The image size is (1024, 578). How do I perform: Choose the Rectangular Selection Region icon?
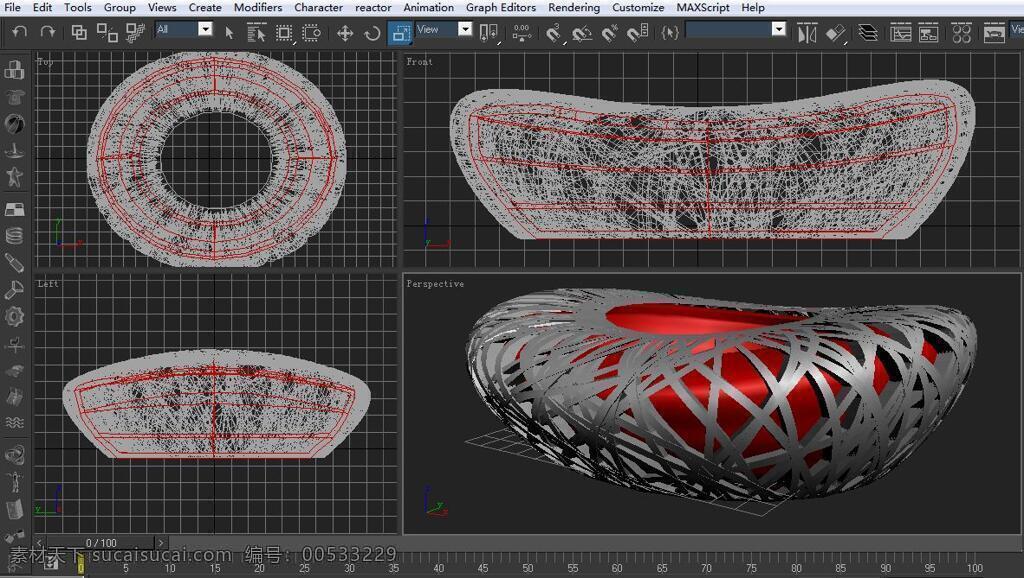tap(284, 33)
